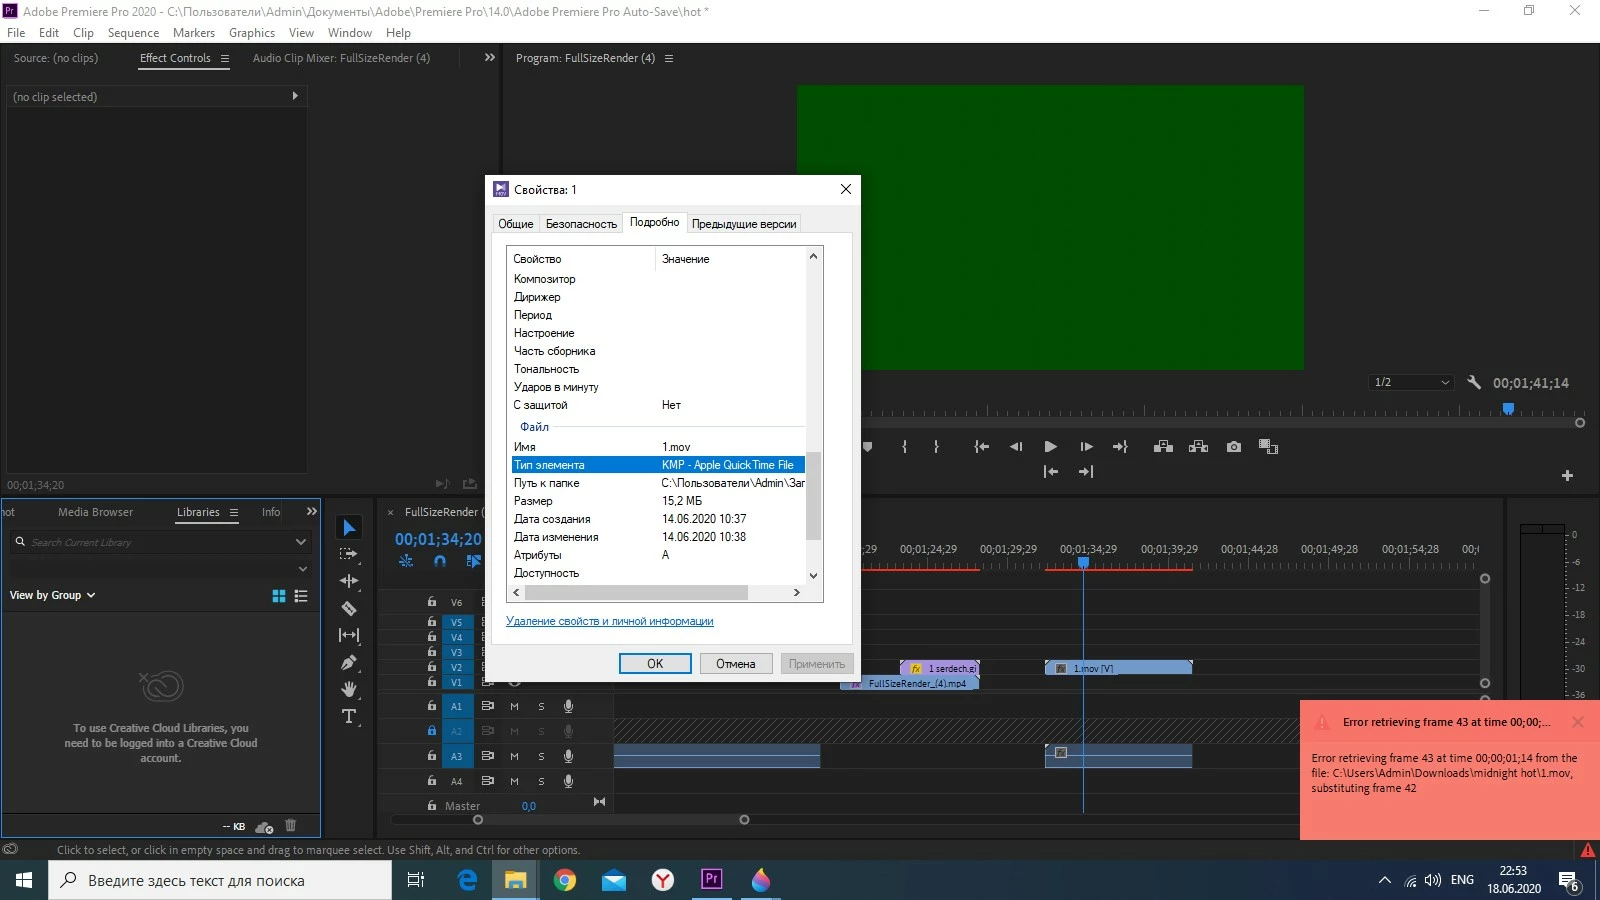This screenshot has height=900, width=1600.
Task: Step forward one frame
Action: [1086, 447]
